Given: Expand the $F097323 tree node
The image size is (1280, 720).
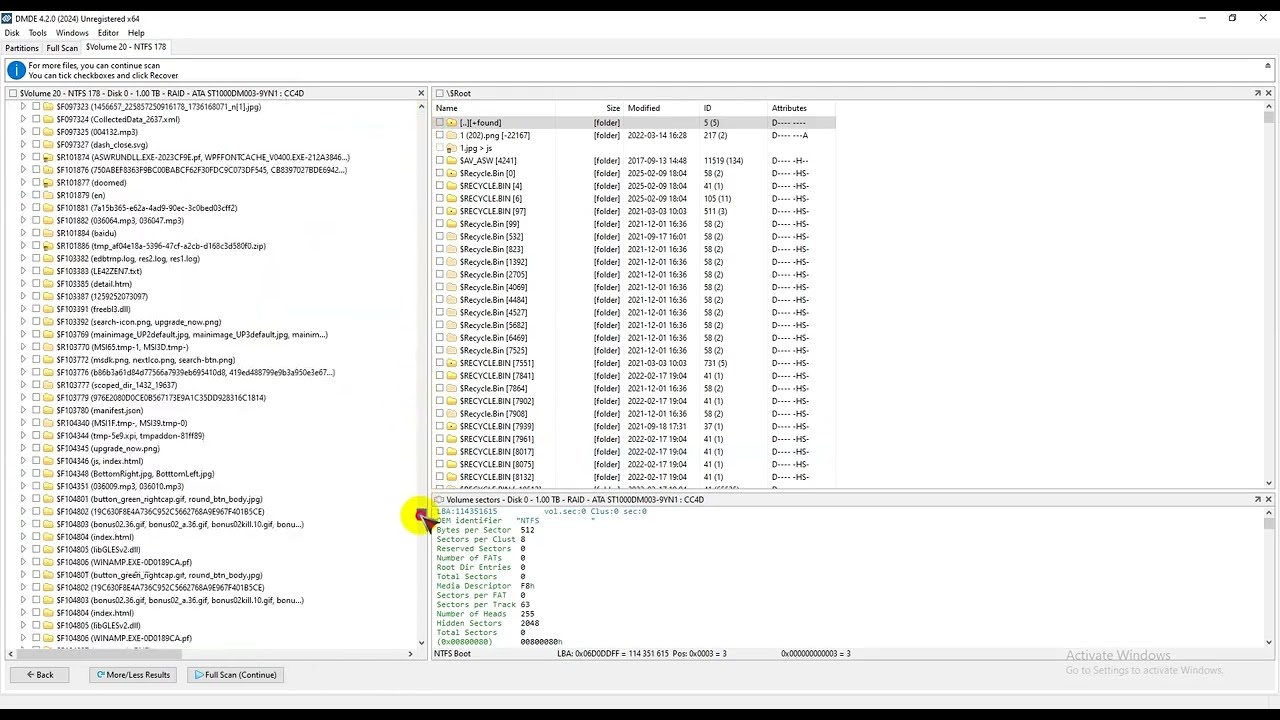Looking at the screenshot, I should [x=23, y=106].
